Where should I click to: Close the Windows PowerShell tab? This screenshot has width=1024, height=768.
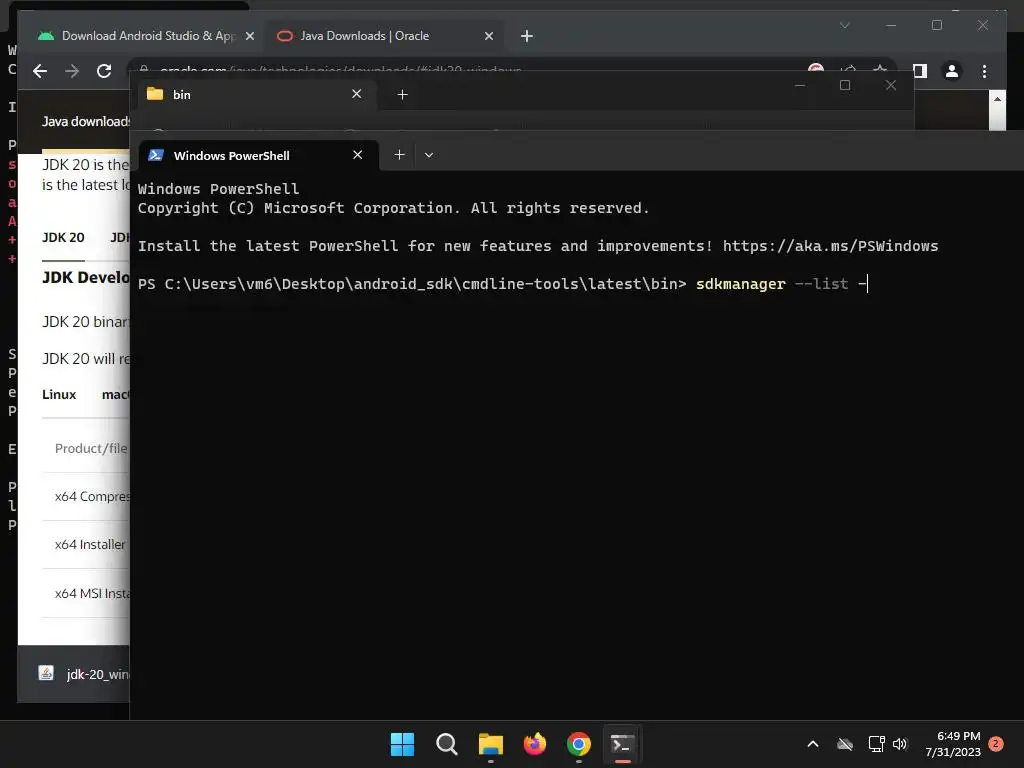click(357, 155)
